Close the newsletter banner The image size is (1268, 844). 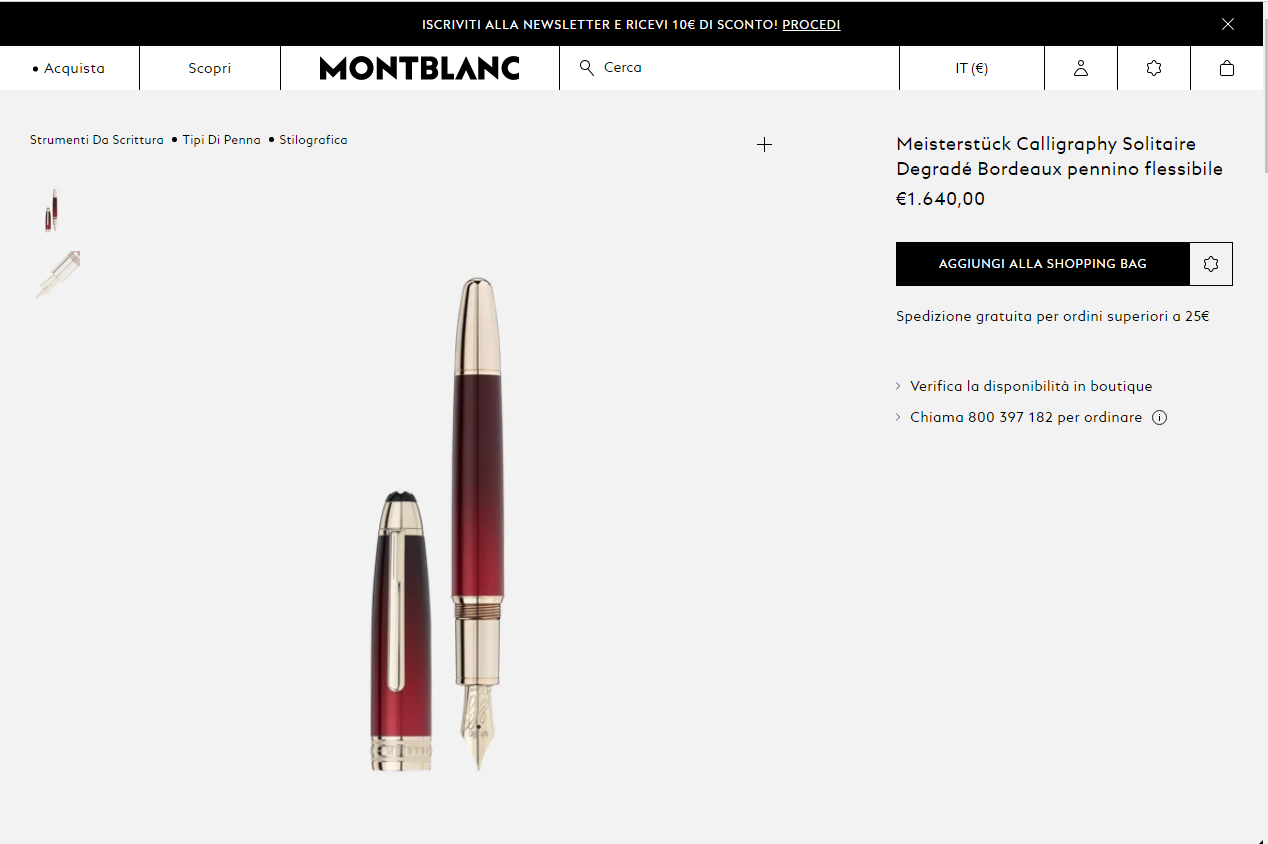tap(1228, 24)
